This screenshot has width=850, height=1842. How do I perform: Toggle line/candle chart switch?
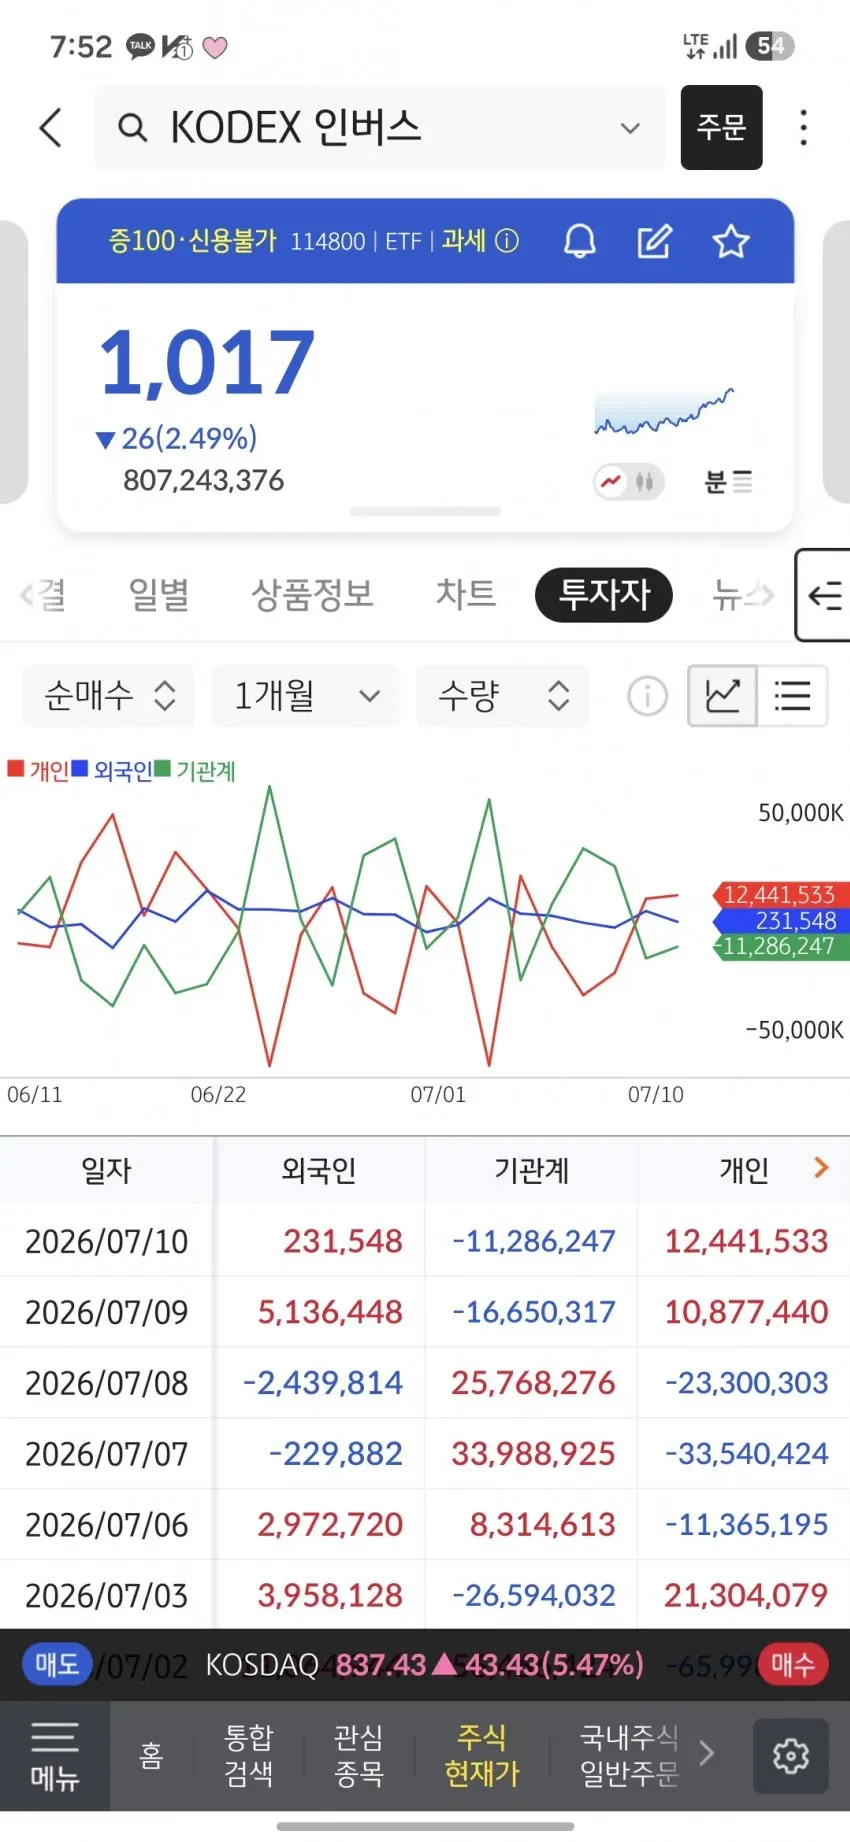pyautogui.click(x=628, y=482)
